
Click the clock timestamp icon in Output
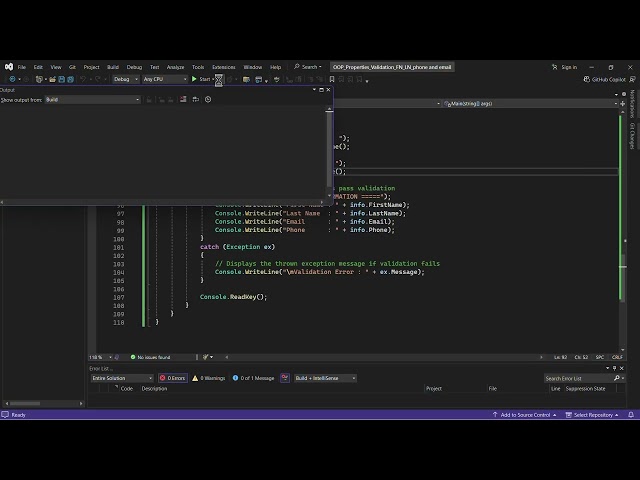coord(208,99)
